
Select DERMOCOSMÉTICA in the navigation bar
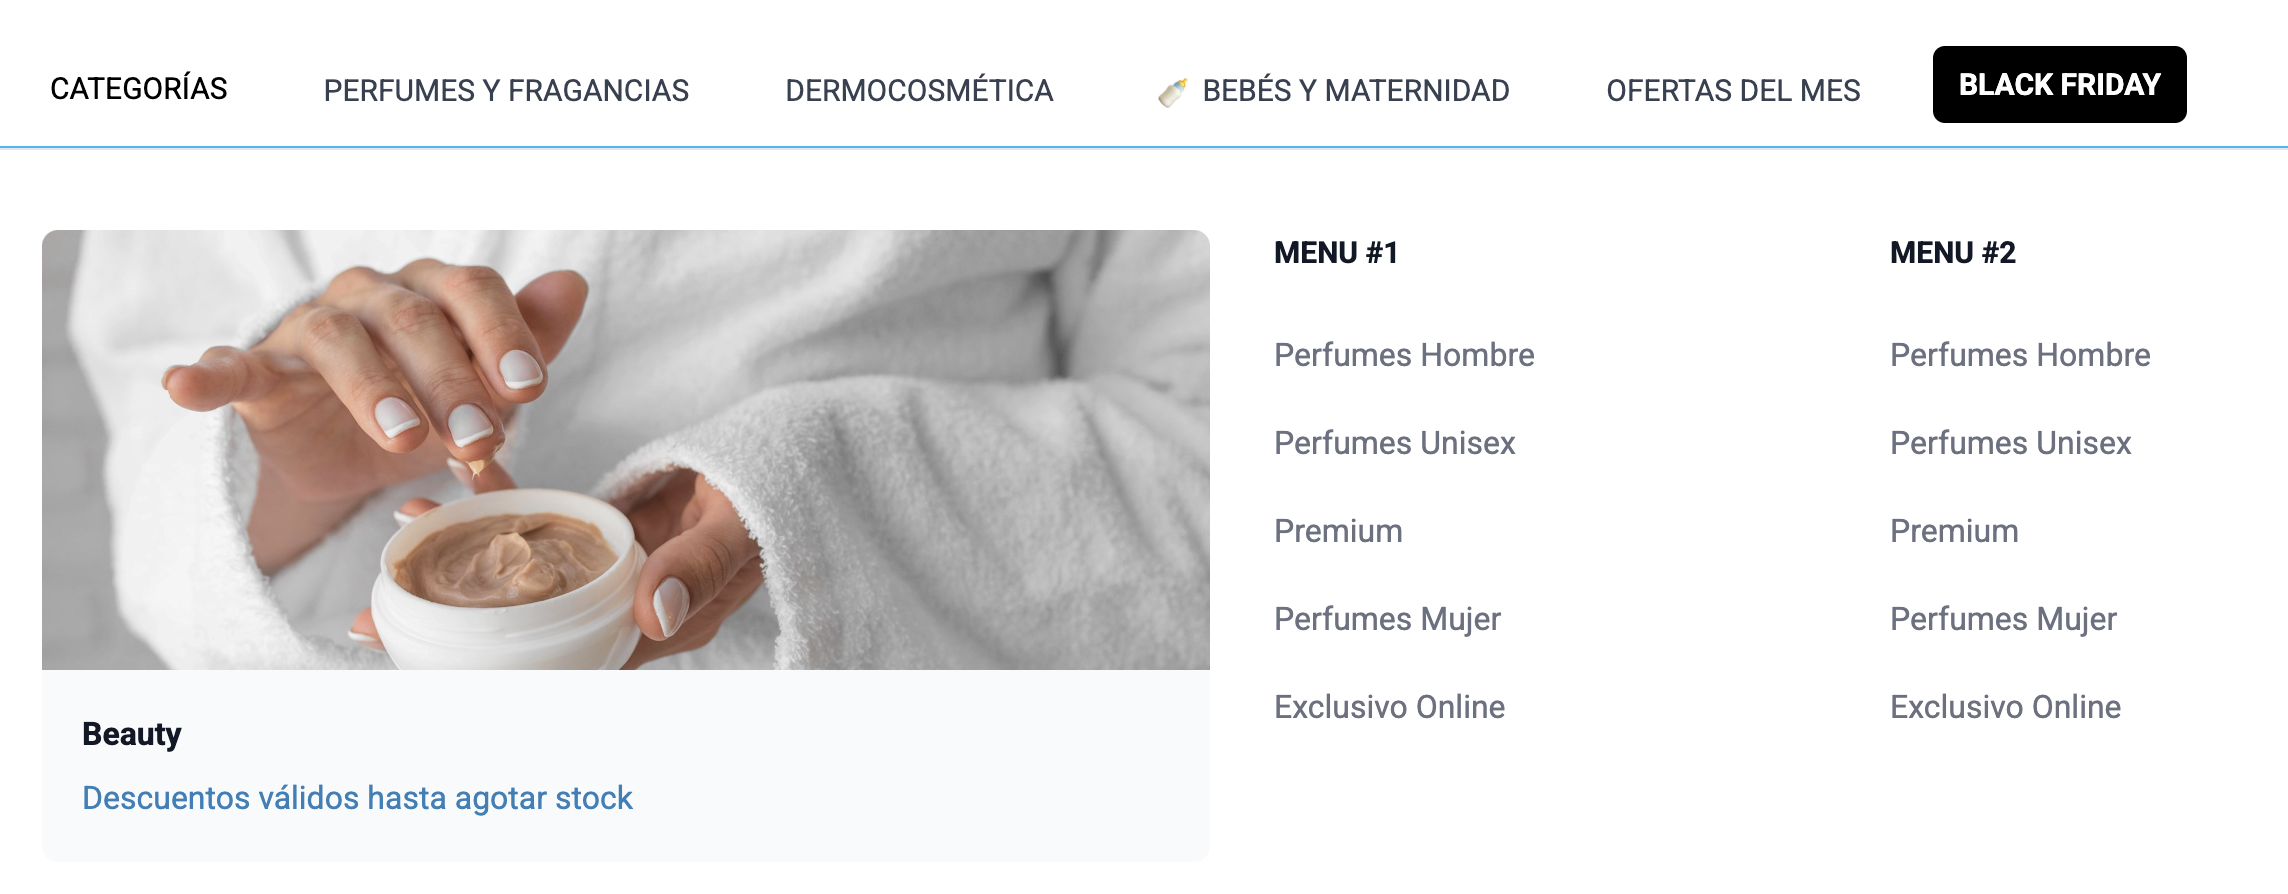pyautogui.click(x=919, y=91)
